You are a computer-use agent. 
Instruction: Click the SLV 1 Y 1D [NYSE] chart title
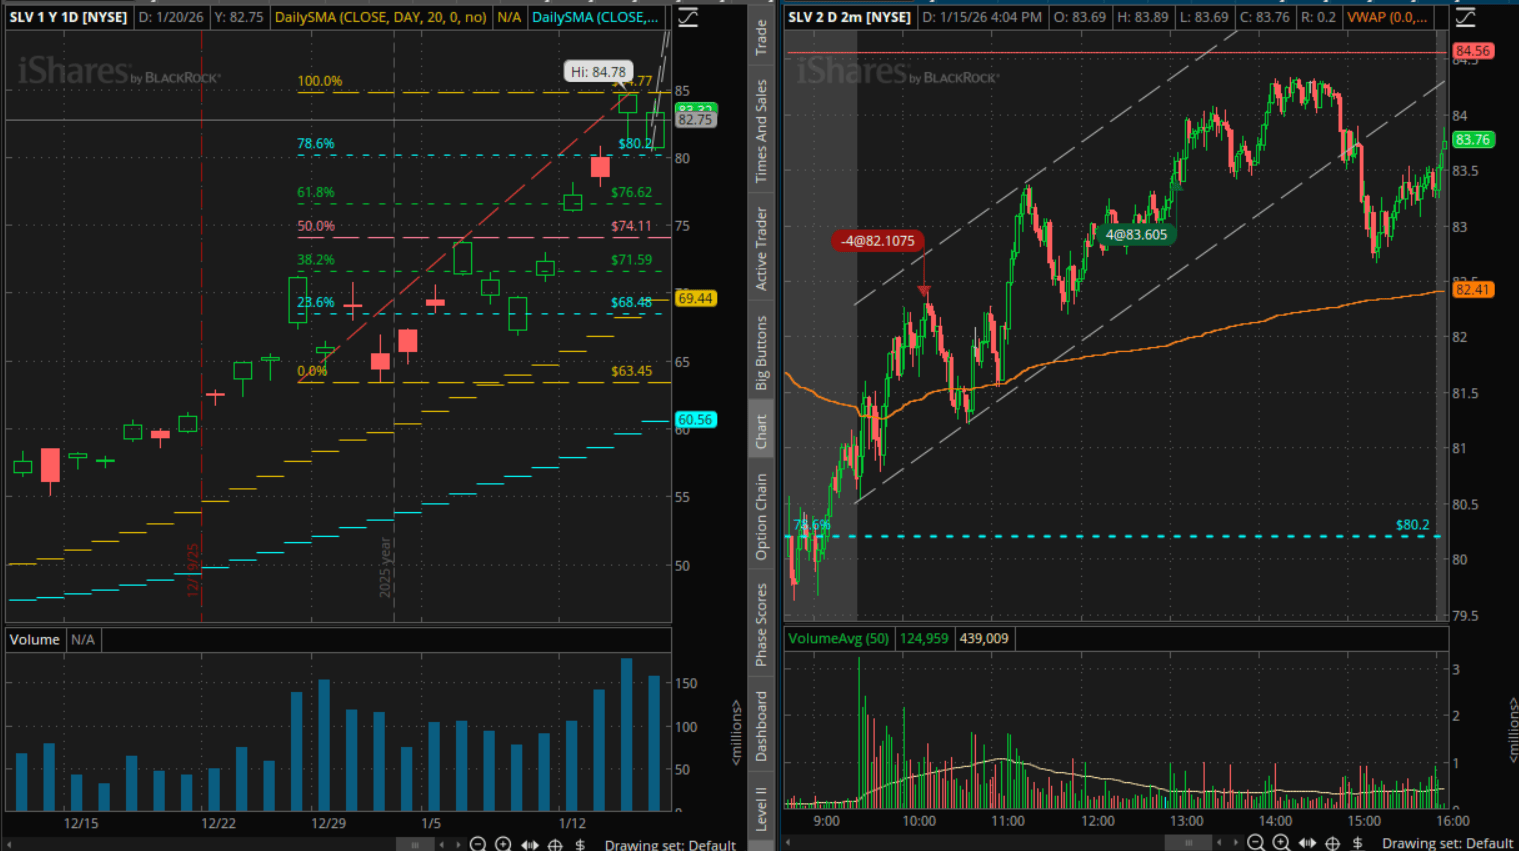(68, 17)
